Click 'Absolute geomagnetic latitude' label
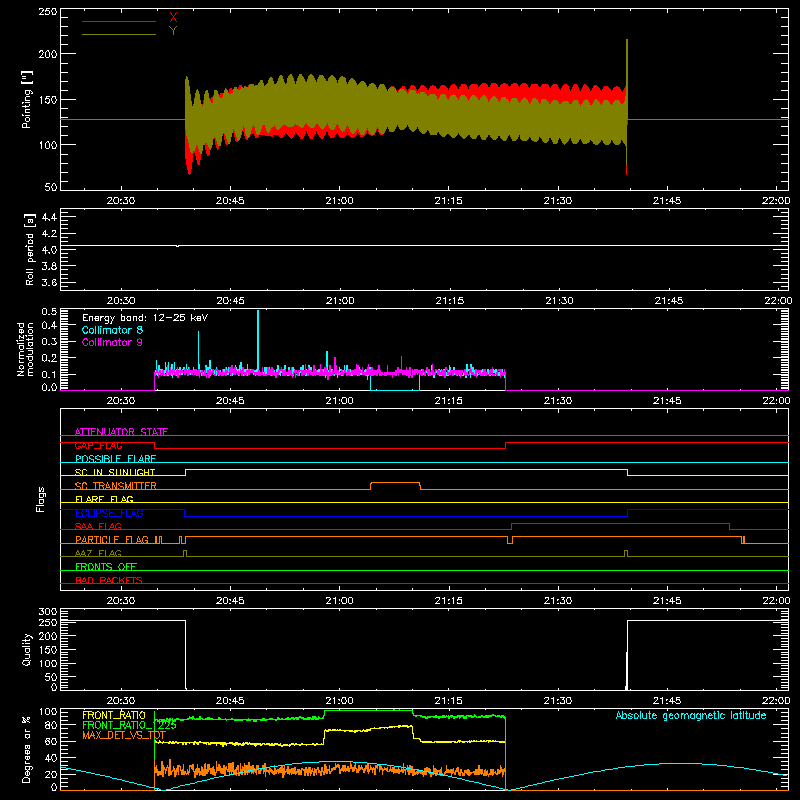 coord(691,715)
